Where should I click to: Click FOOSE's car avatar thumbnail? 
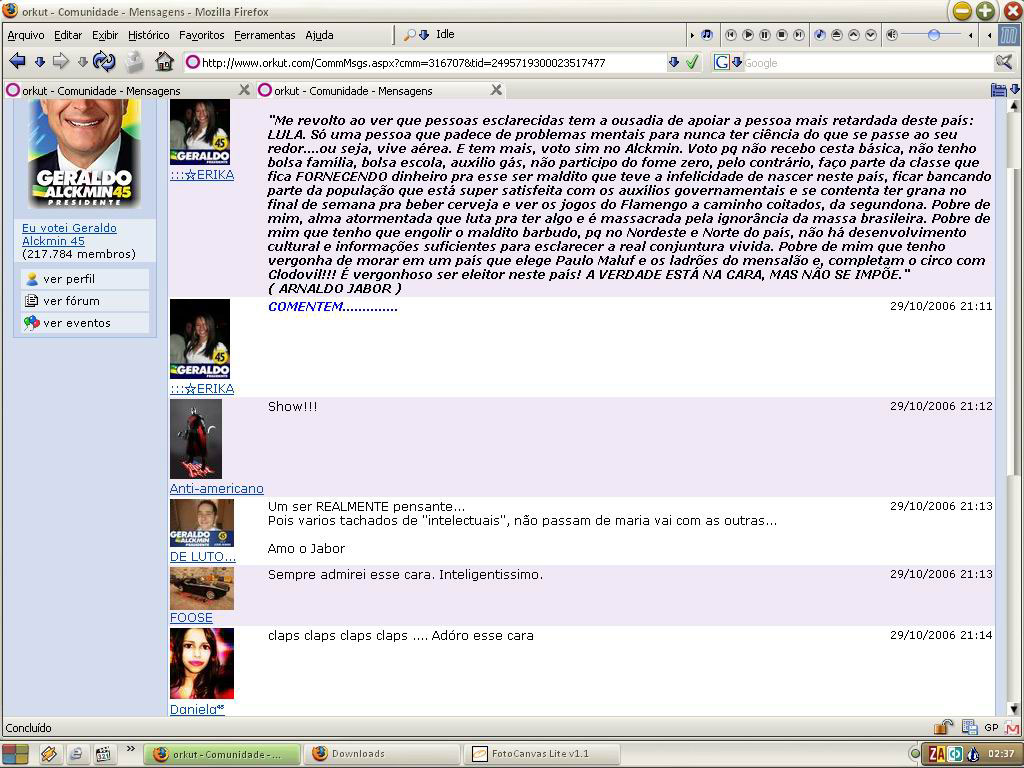click(202, 588)
